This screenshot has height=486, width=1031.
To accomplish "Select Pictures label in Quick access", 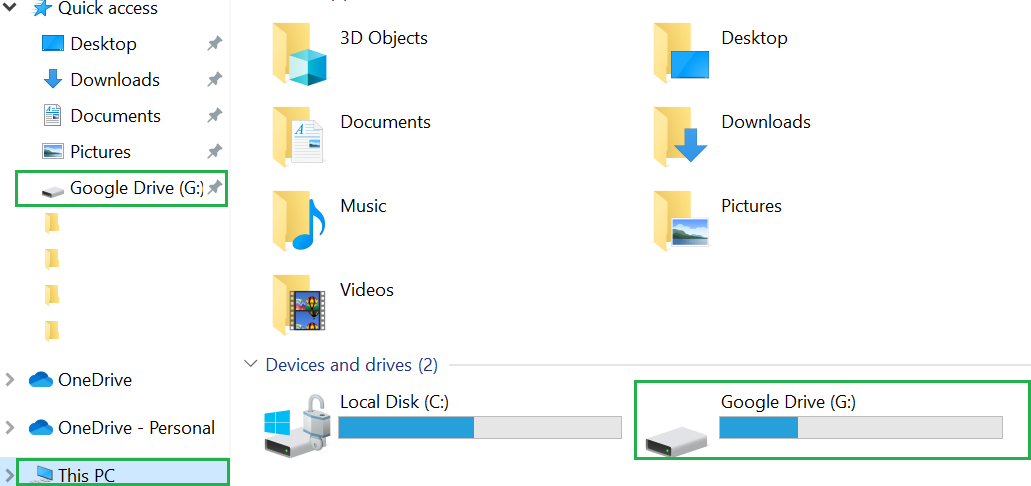I will pyautogui.click(x=101, y=152).
